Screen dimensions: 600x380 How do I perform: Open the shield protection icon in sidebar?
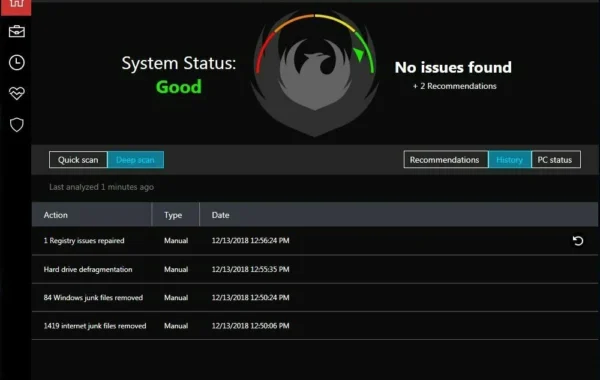pyautogui.click(x=17, y=124)
